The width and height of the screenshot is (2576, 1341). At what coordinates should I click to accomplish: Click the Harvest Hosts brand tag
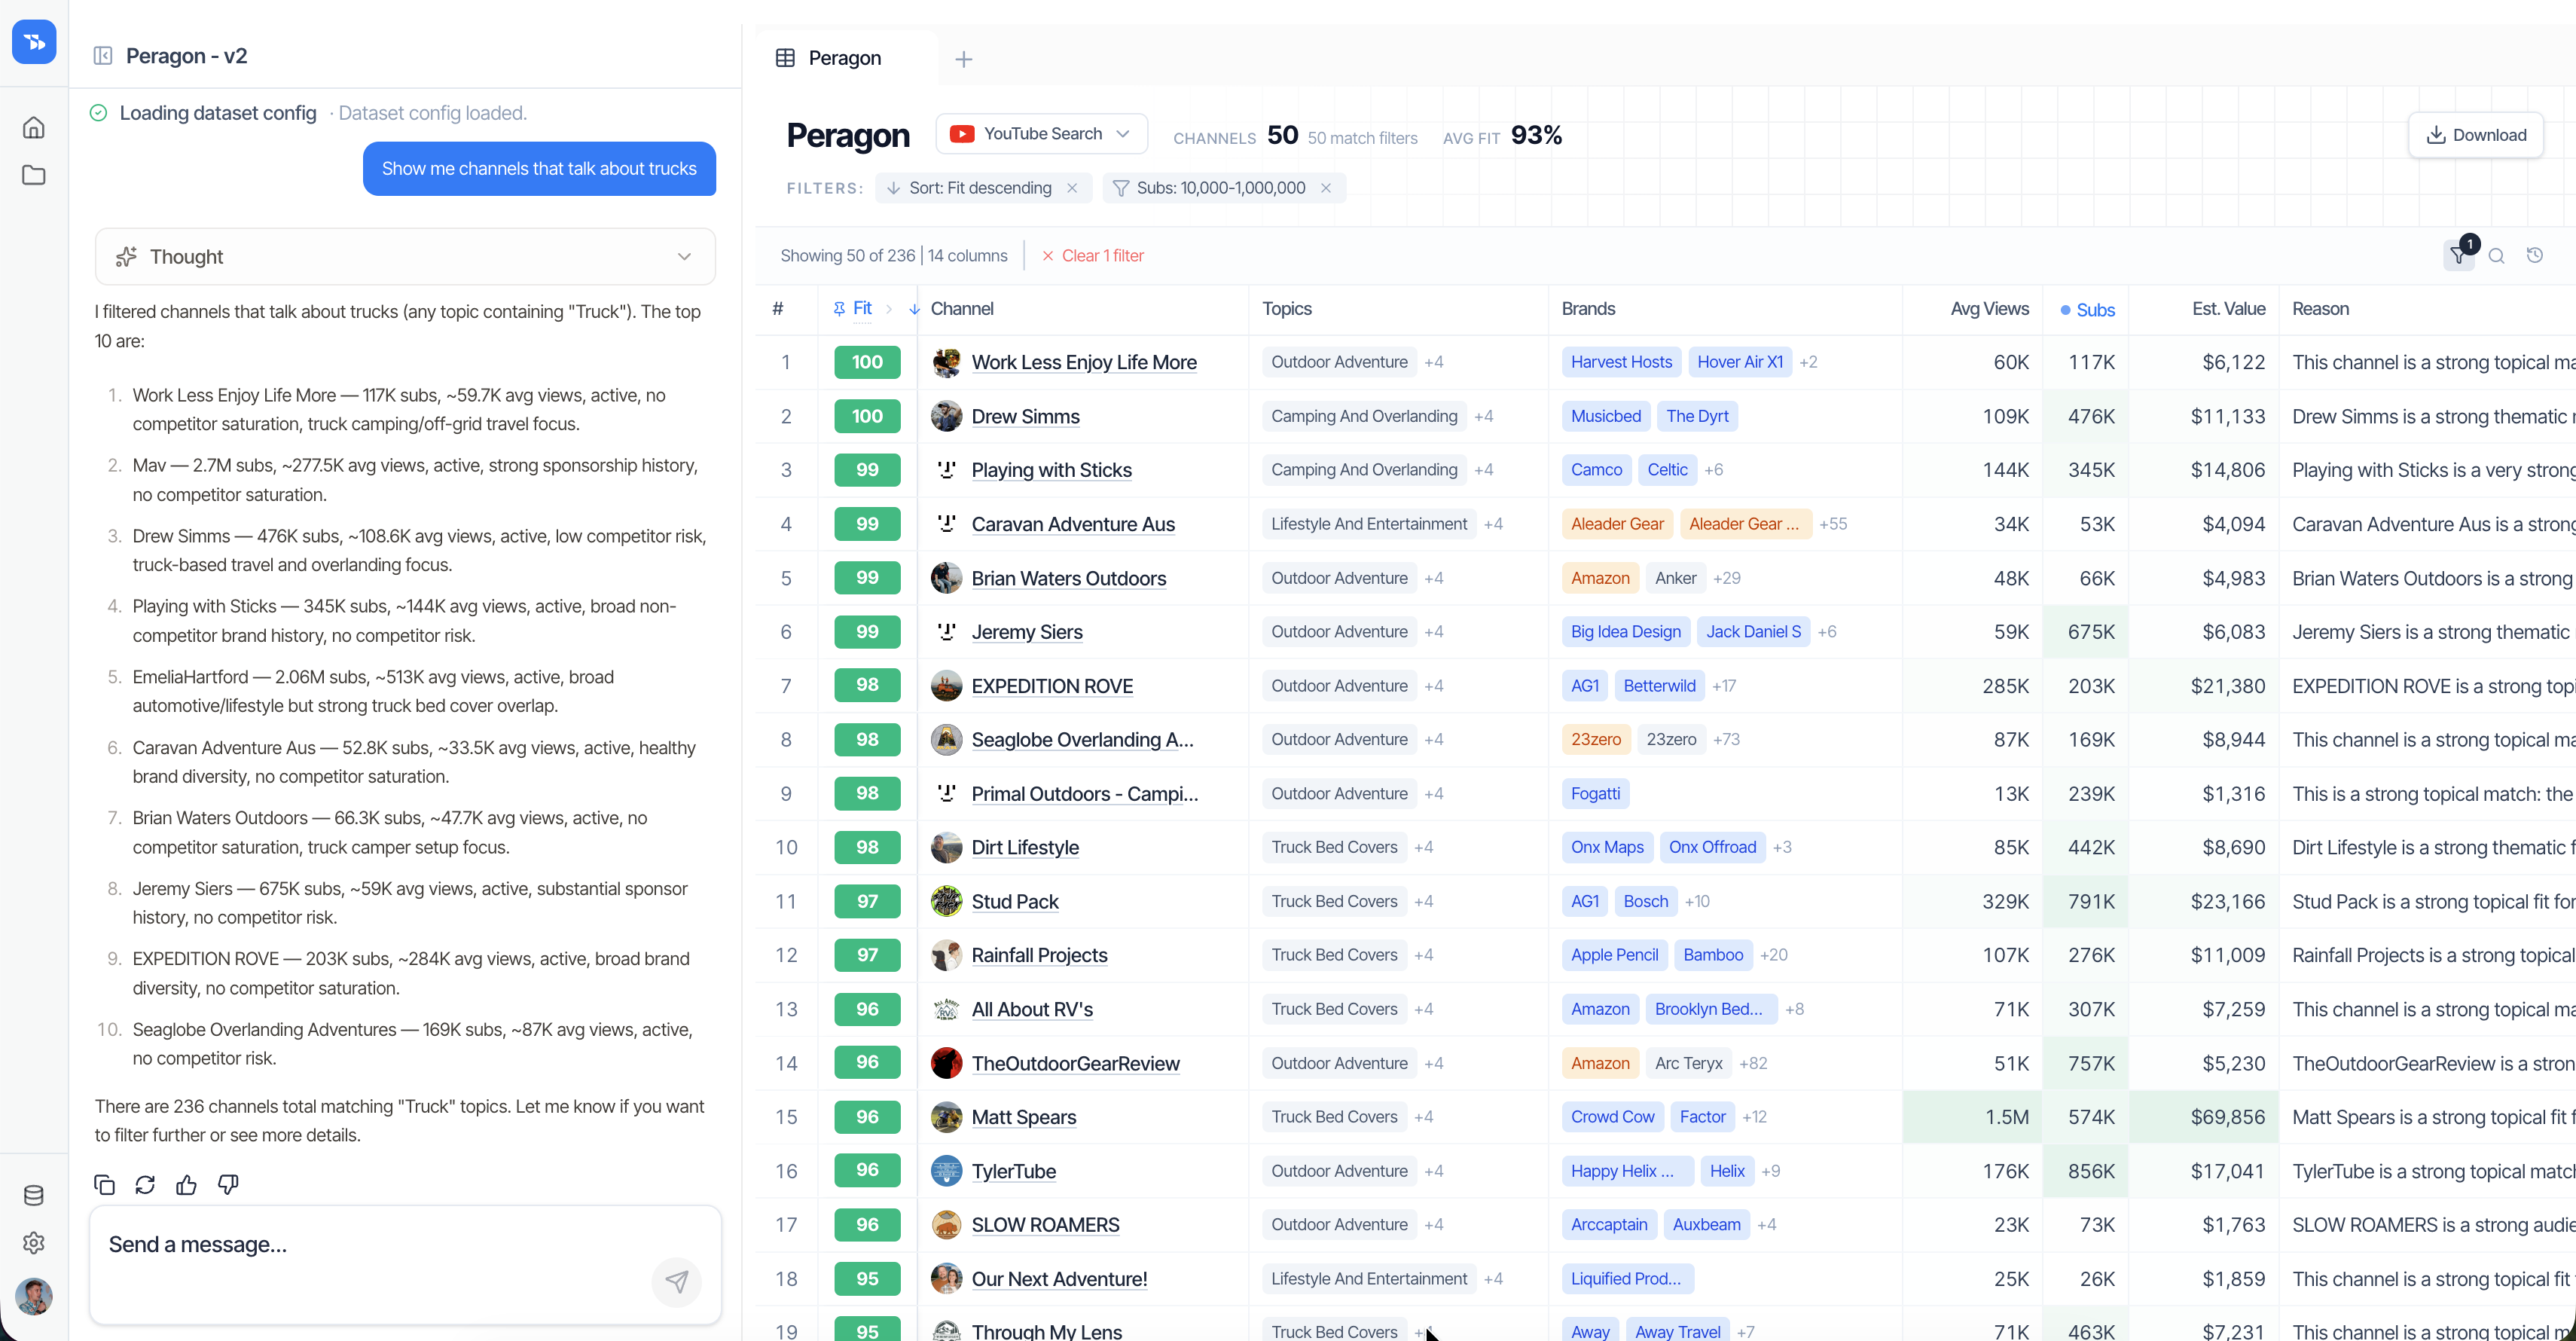(x=1621, y=362)
